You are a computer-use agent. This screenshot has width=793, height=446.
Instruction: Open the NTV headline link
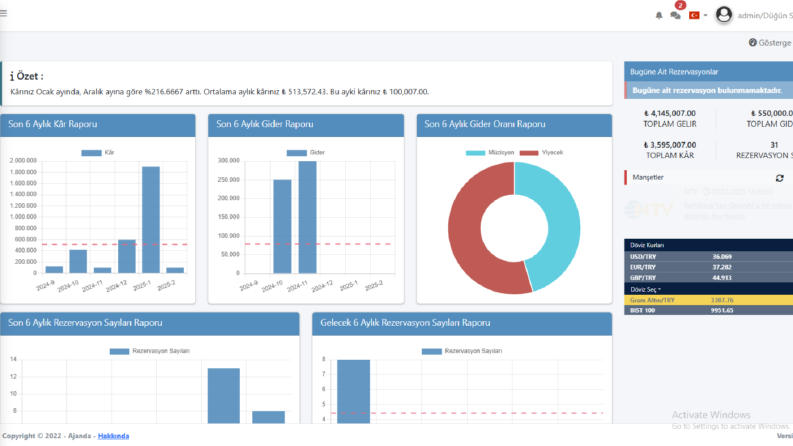tap(738, 210)
